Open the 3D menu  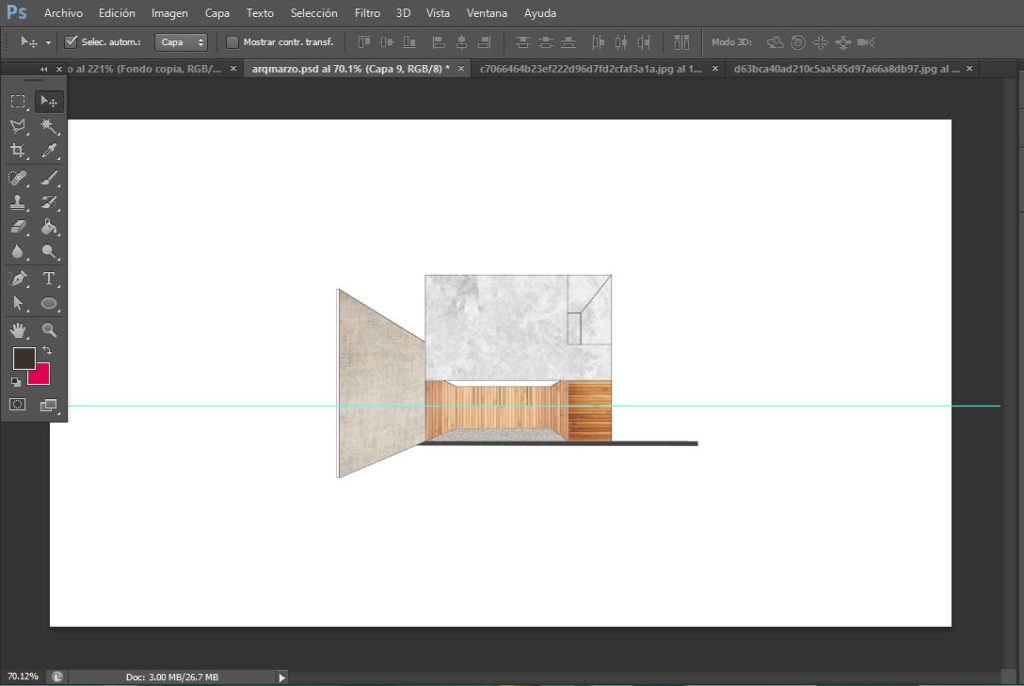pyautogui.click(x=403, y=13)
